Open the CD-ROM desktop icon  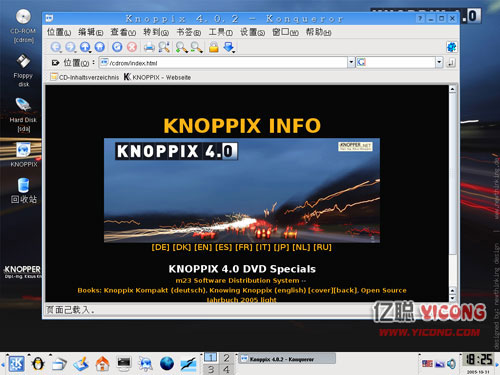[23, 26]
